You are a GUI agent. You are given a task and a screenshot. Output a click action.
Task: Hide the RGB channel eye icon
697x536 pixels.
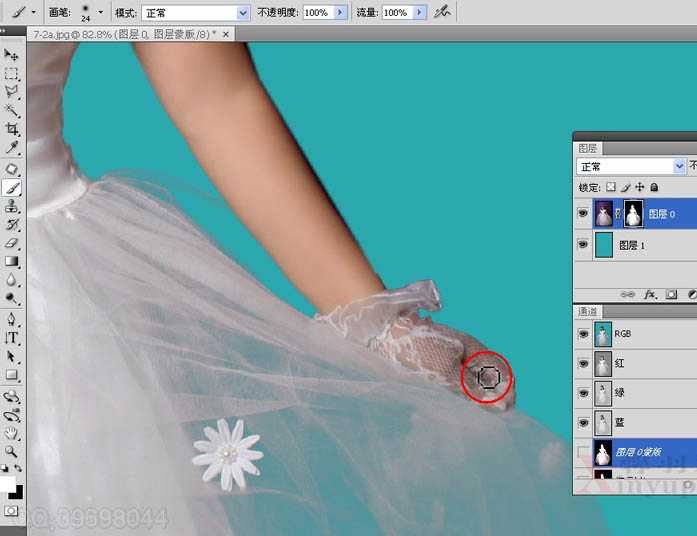point(583,335)
